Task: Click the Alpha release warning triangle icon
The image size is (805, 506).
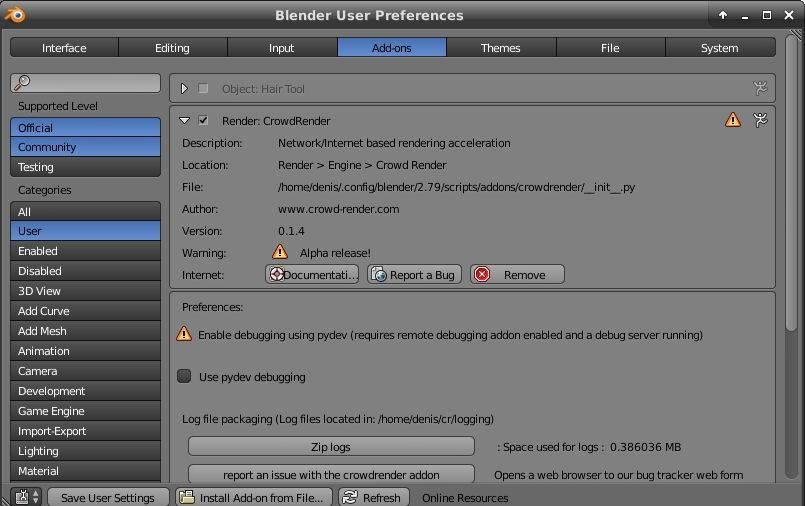Action: click(x=280, y=252)
